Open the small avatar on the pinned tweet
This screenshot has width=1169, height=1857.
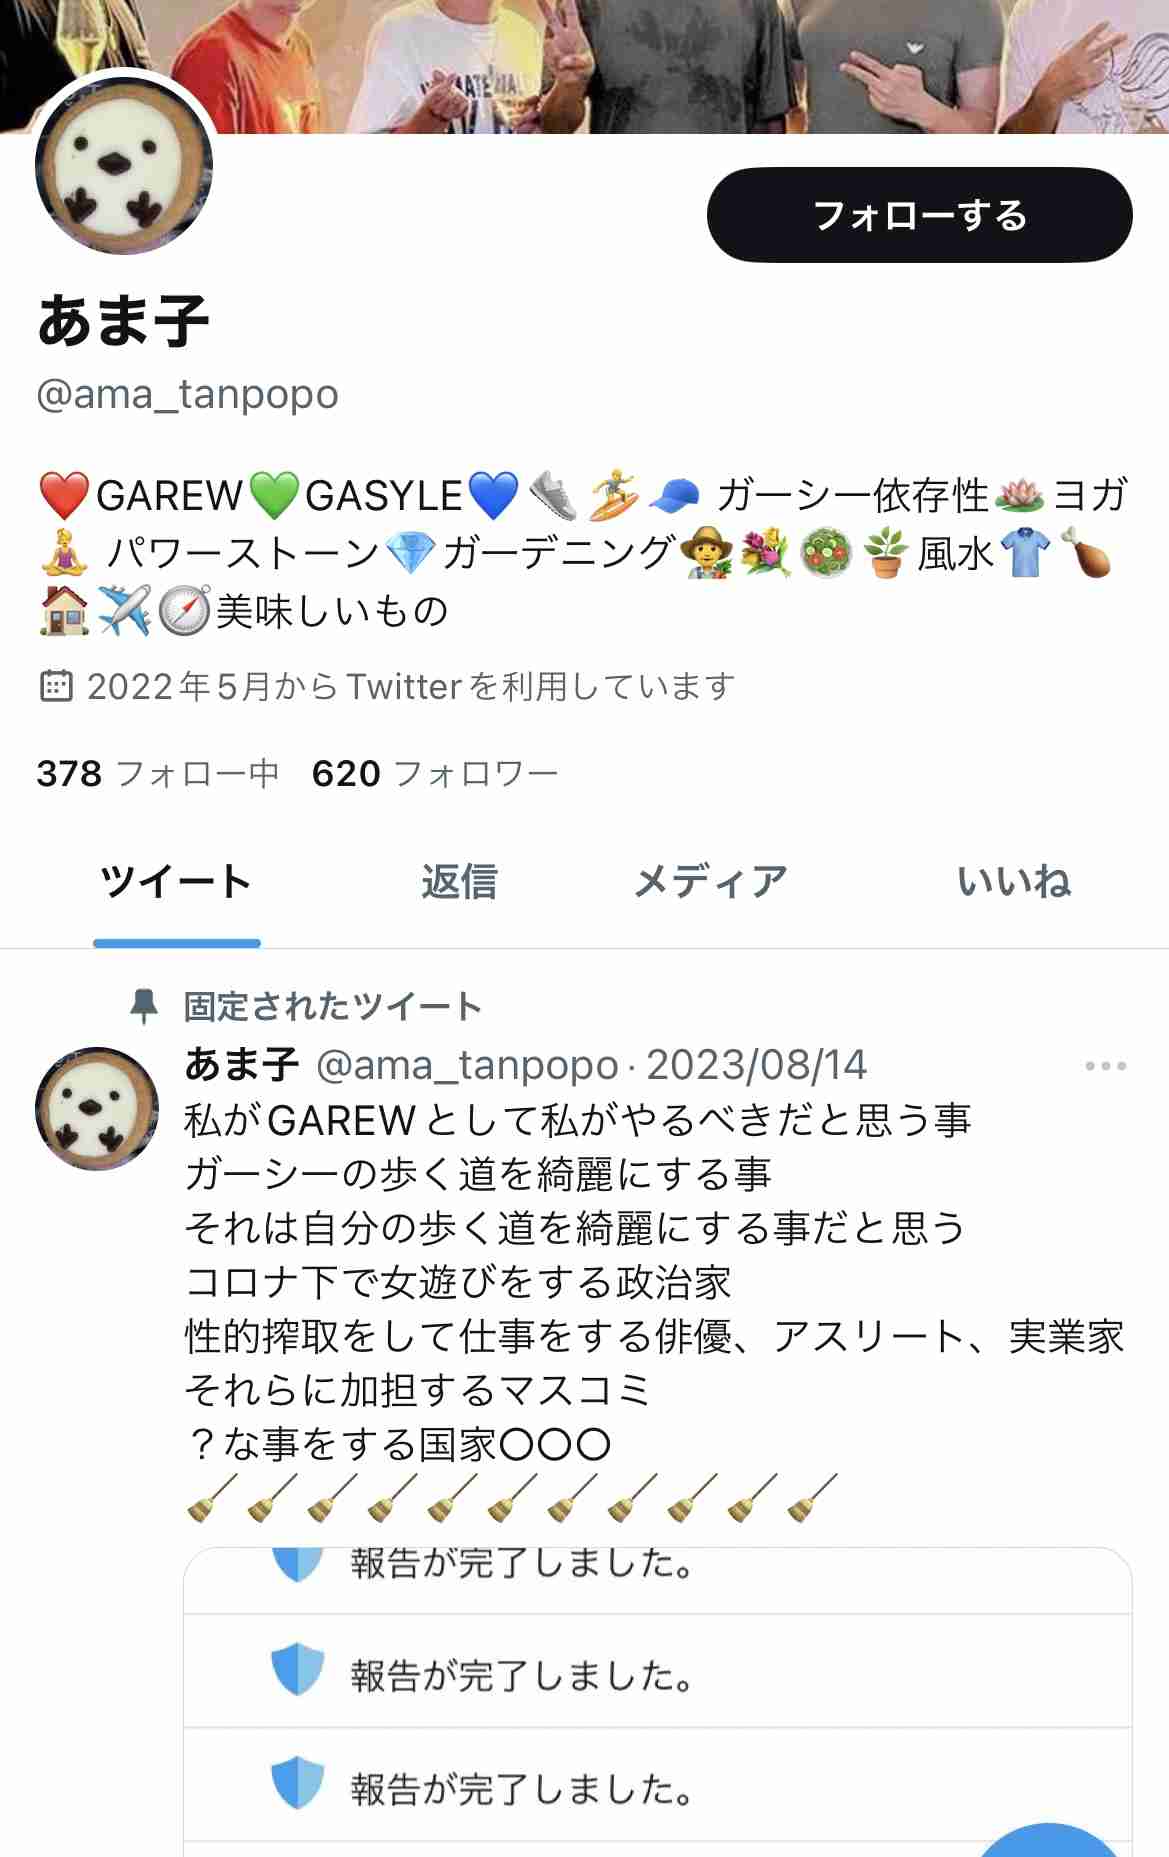[x=97, y=1109]
